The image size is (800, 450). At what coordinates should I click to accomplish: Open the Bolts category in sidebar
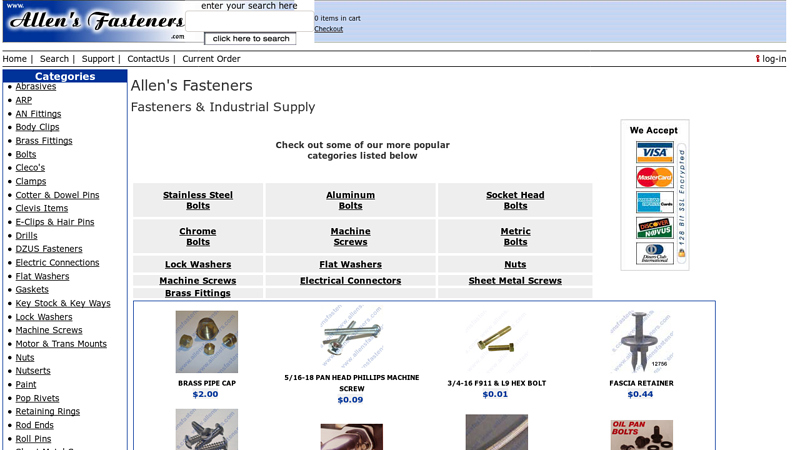[x=26, y=154]
